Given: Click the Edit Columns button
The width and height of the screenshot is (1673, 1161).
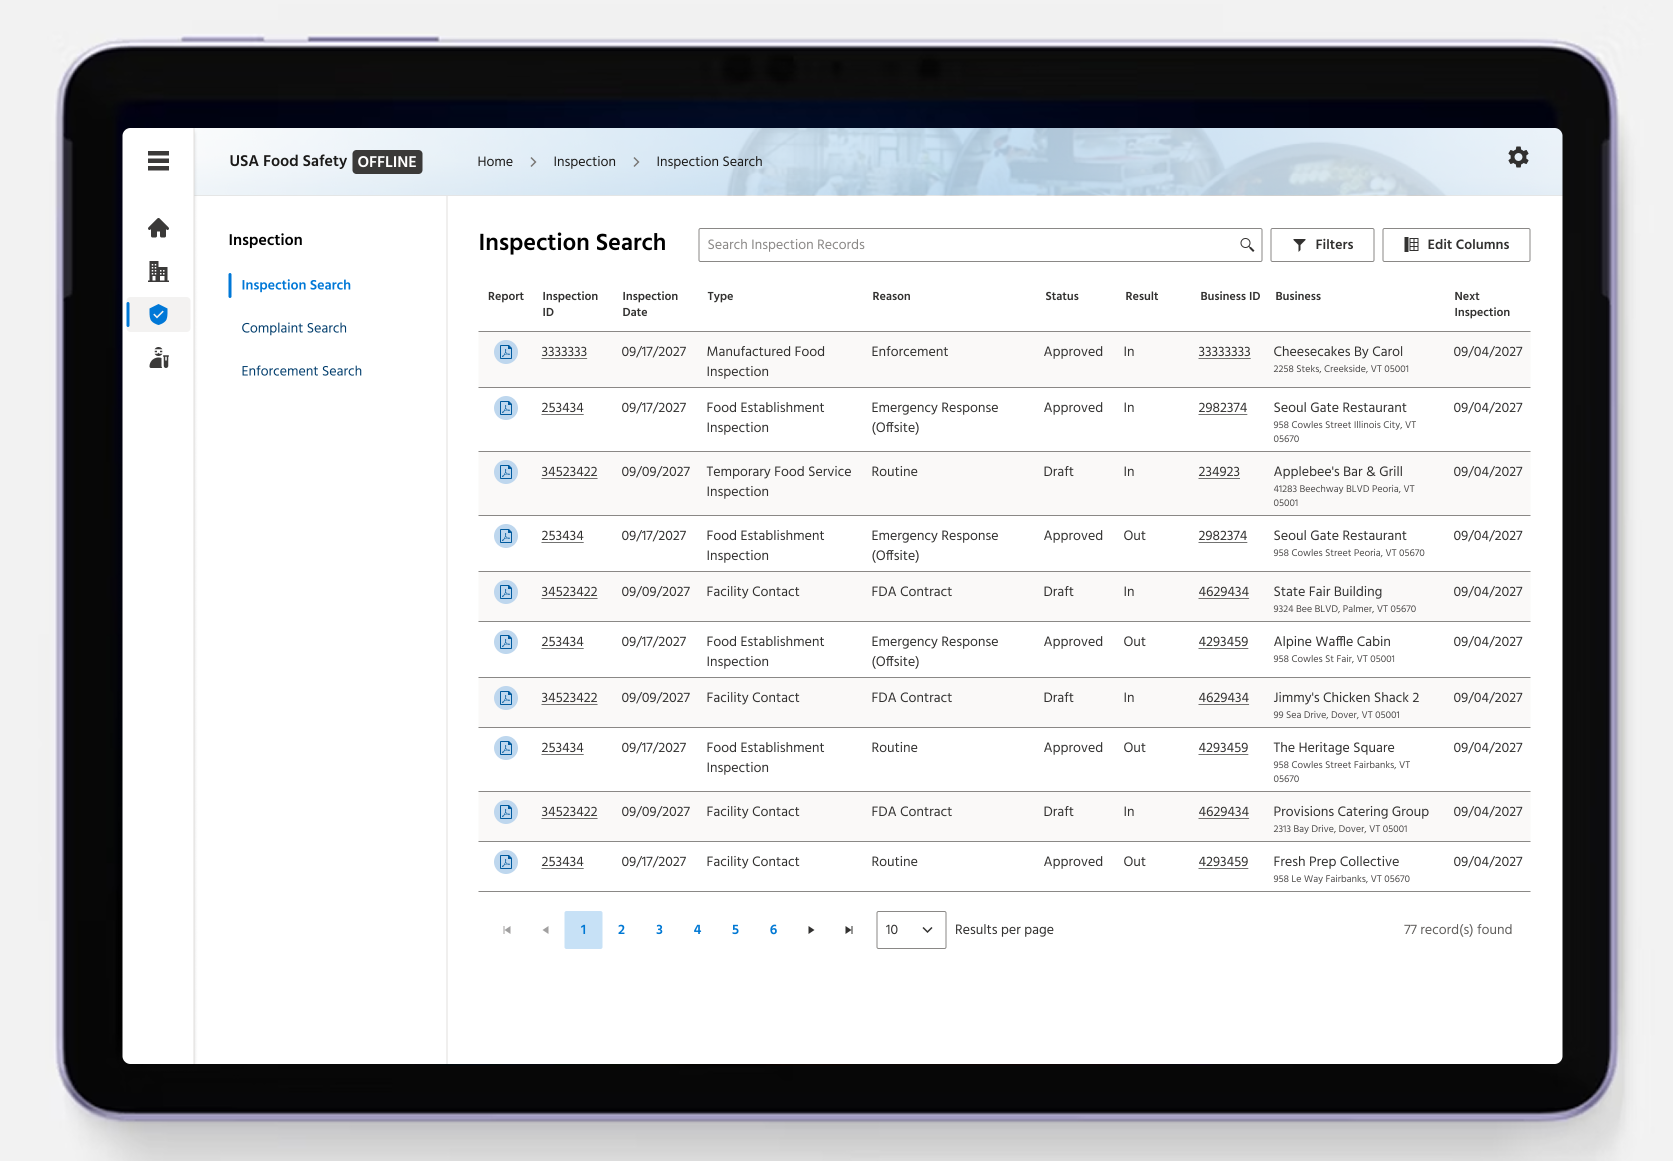Looking at the screenshot, I should [x=1456, y=245].
